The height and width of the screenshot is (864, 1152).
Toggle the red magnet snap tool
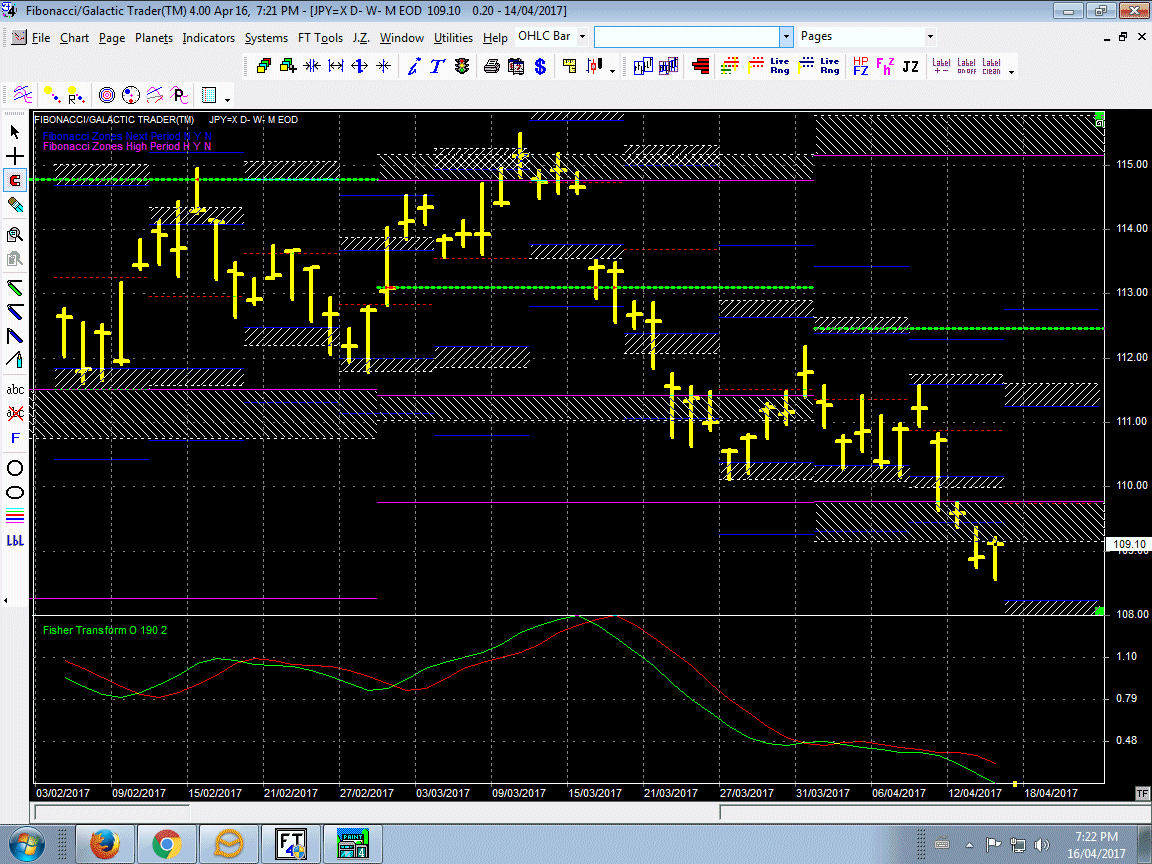point(15,180)
